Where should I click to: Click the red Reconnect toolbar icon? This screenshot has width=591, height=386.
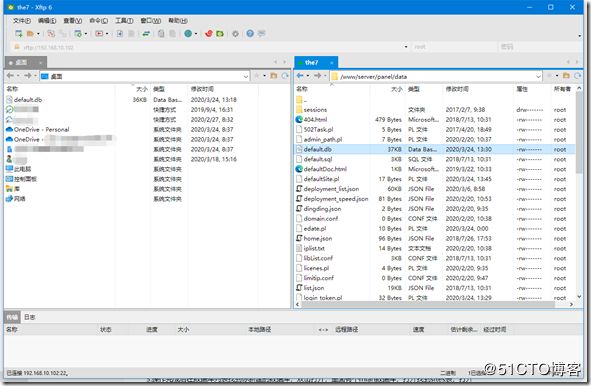[x=51, y=34]
